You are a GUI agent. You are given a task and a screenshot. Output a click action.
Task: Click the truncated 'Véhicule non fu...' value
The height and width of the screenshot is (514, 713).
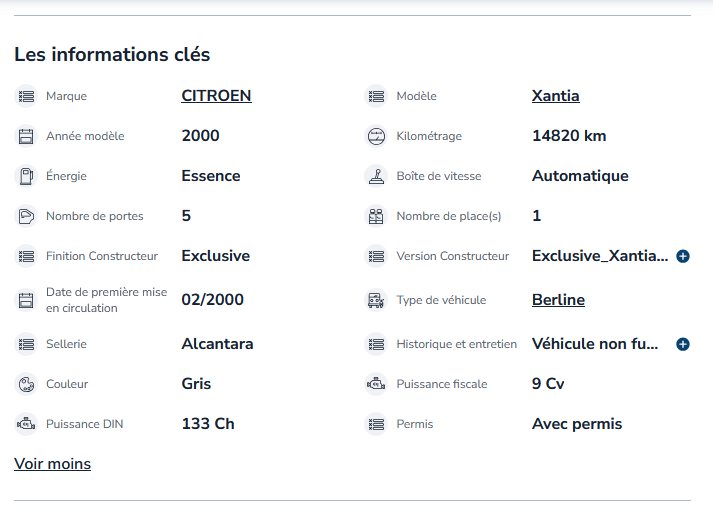point(595,344)
